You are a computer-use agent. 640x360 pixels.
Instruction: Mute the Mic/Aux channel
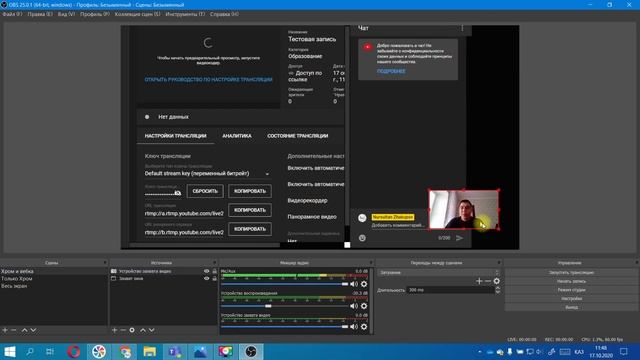point(354,284)
